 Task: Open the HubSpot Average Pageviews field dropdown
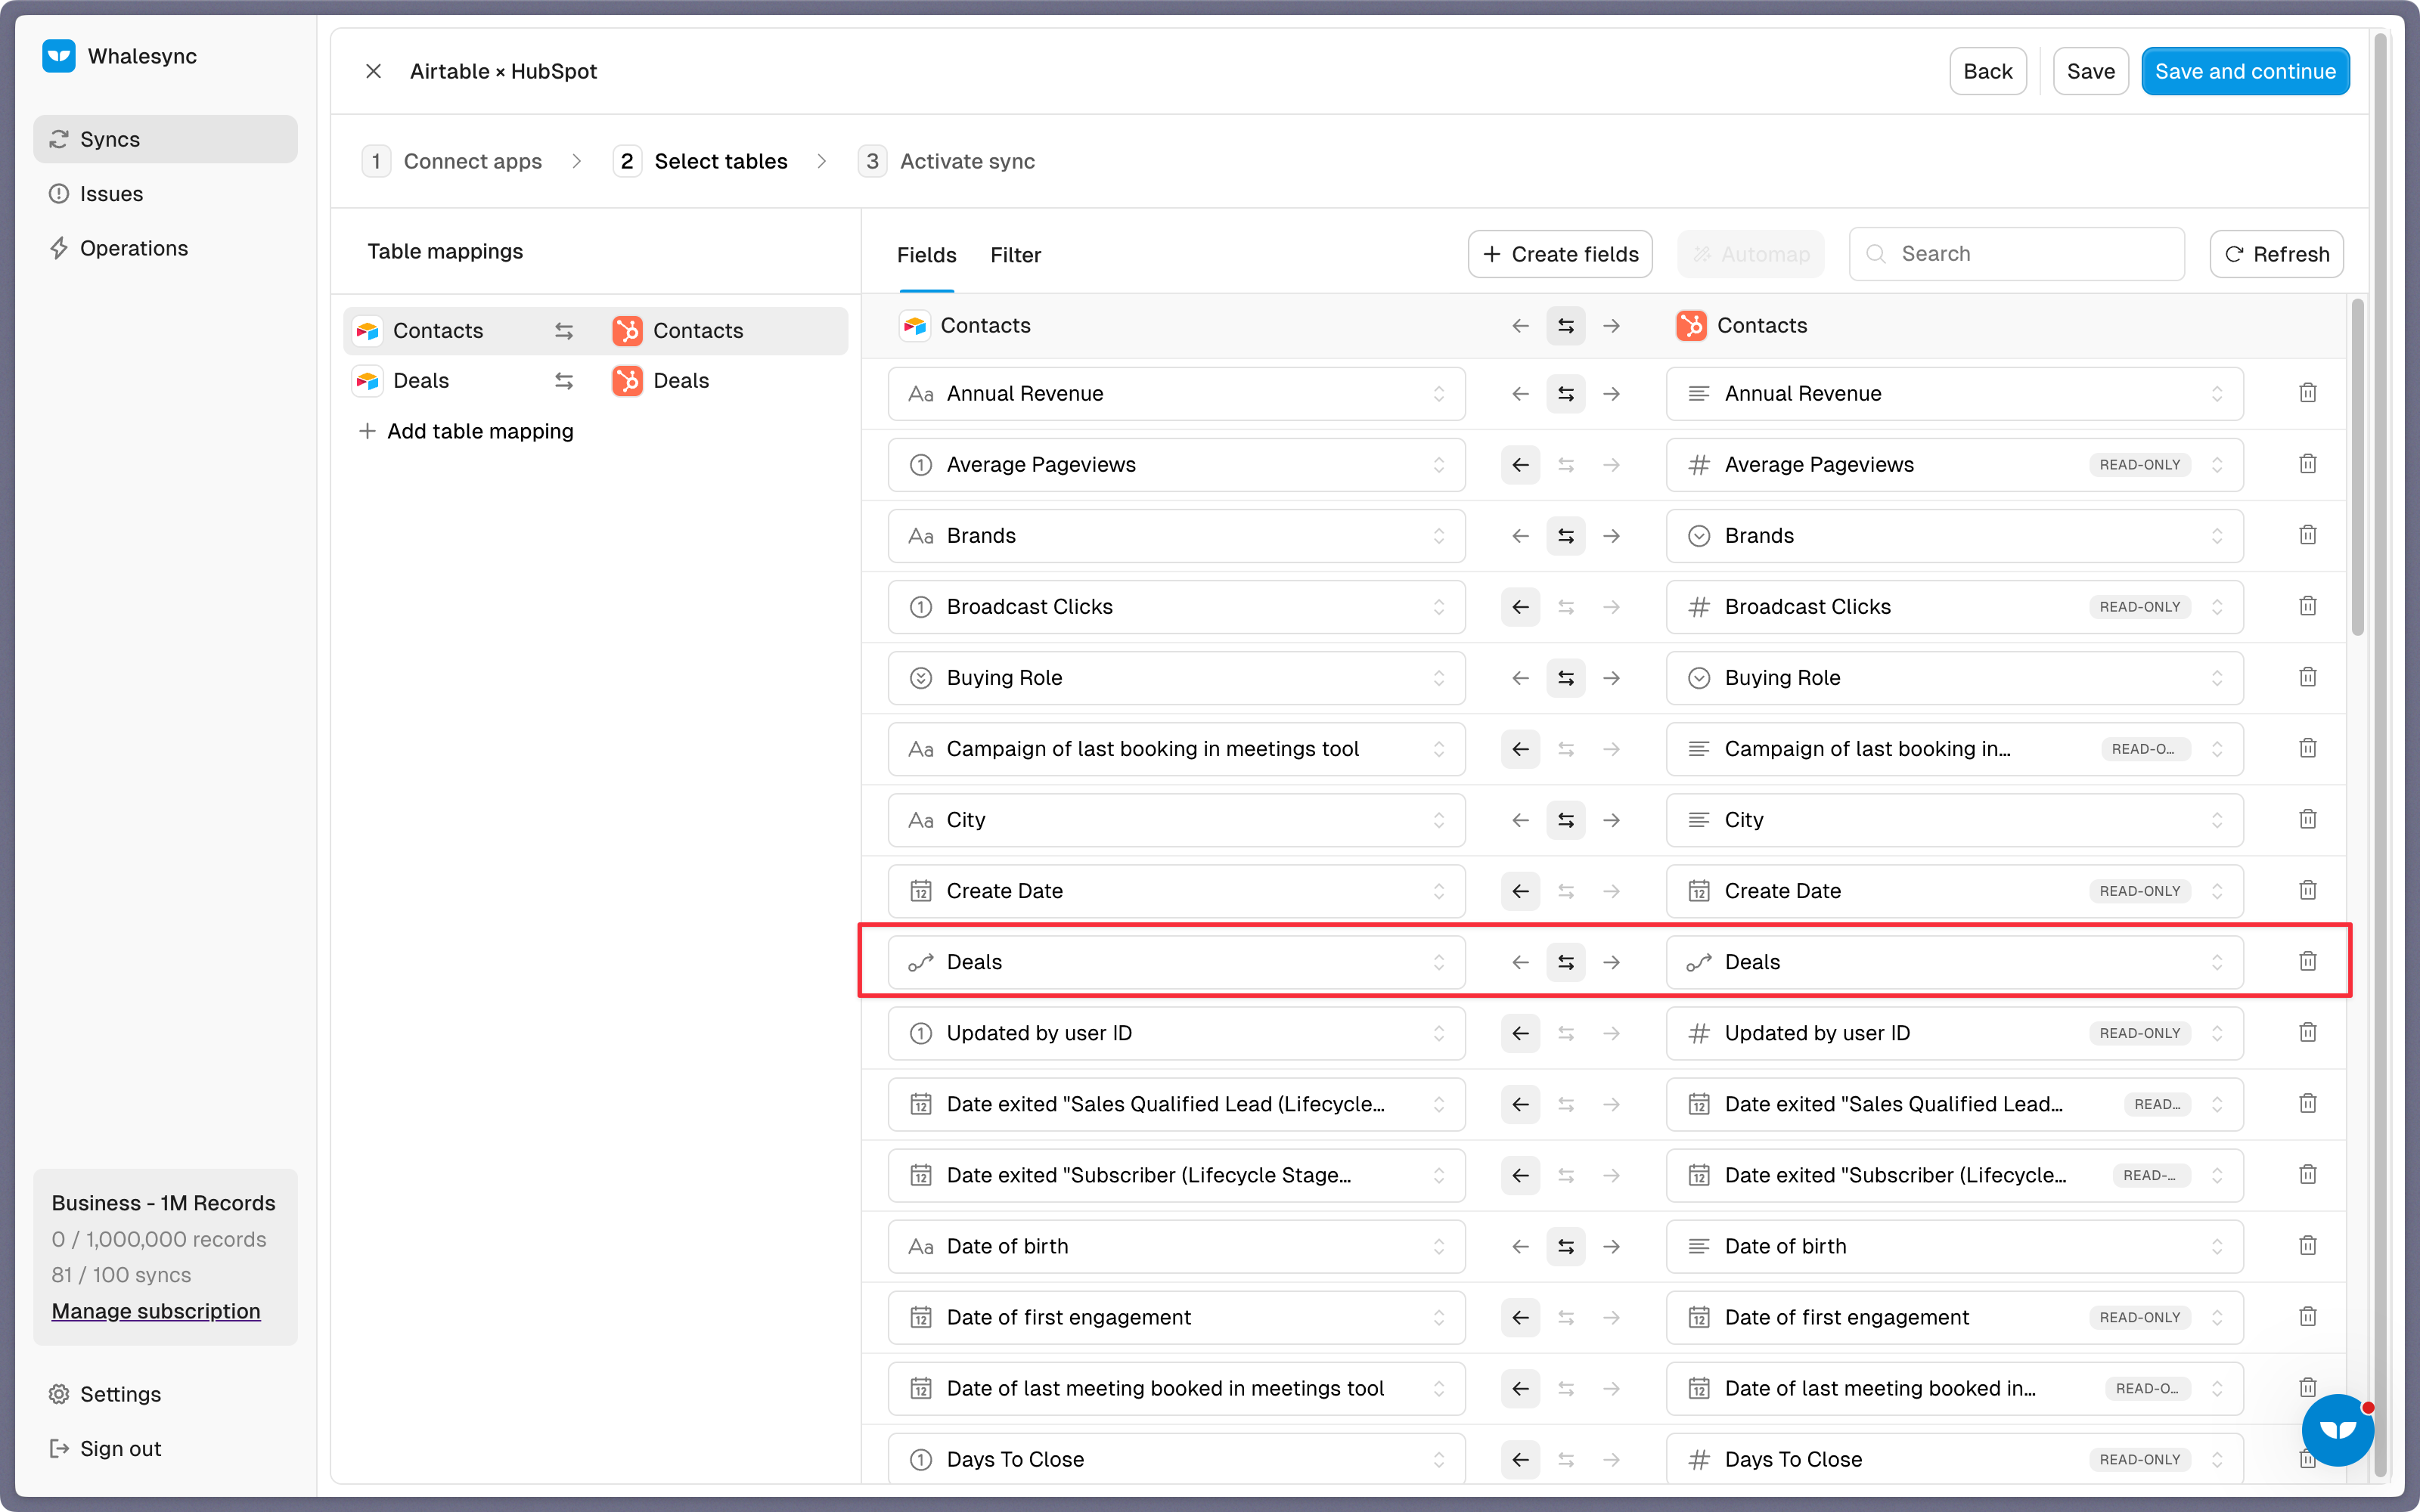pos(1954,465)
